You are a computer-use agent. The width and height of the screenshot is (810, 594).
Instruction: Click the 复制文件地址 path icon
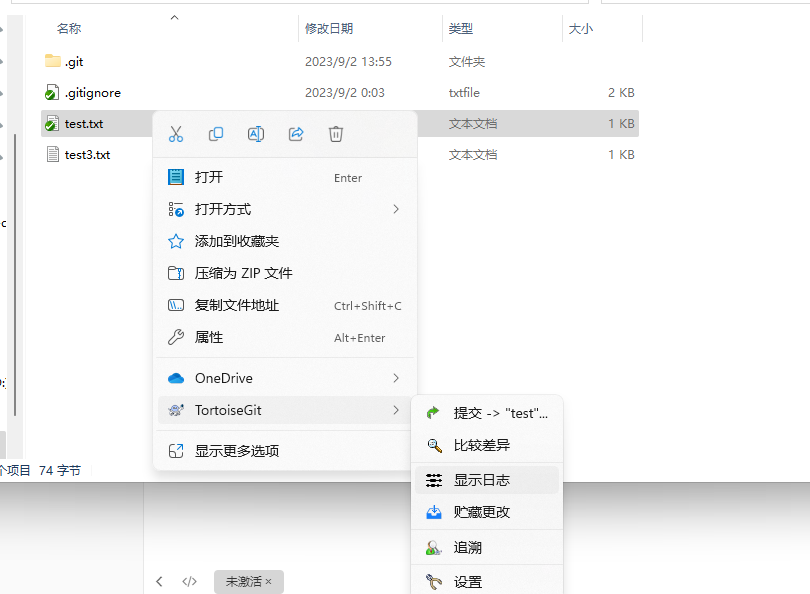coord(176,305)
